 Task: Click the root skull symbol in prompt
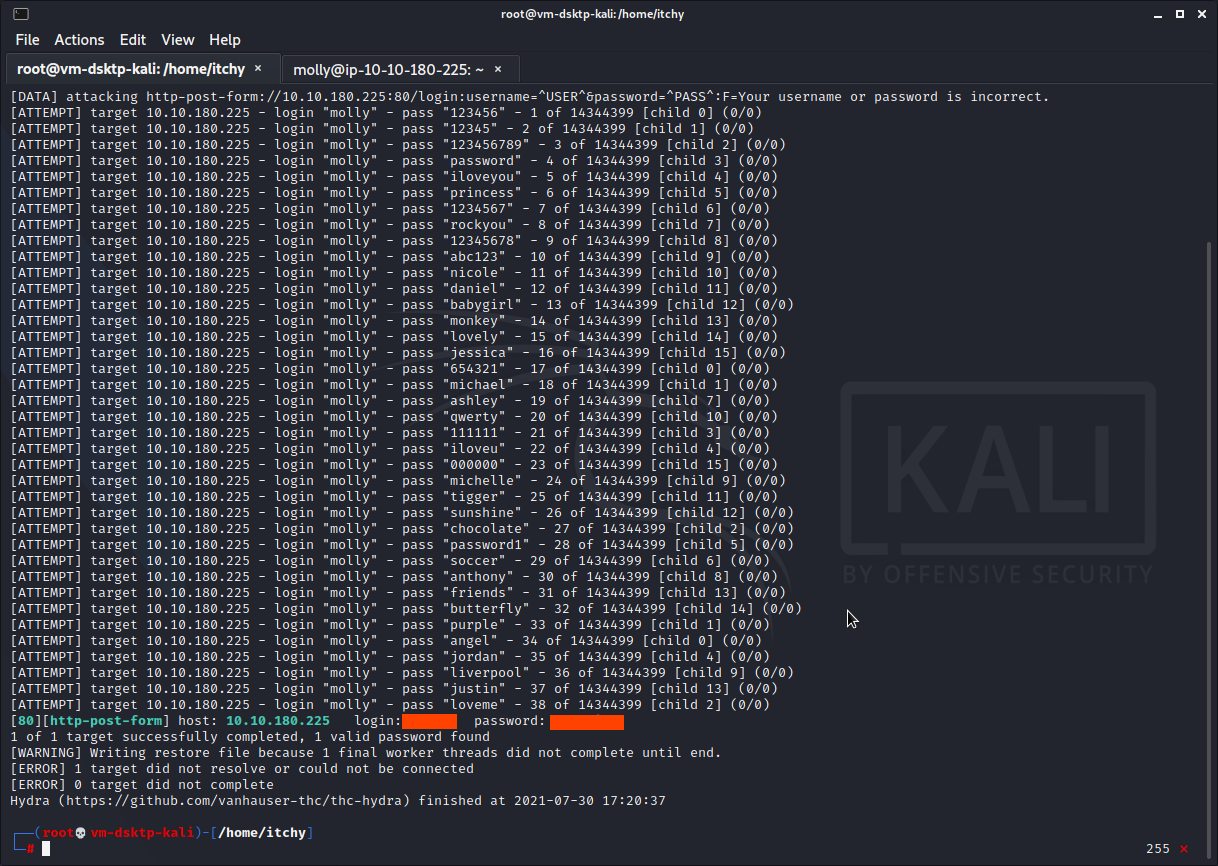(82, 833)
